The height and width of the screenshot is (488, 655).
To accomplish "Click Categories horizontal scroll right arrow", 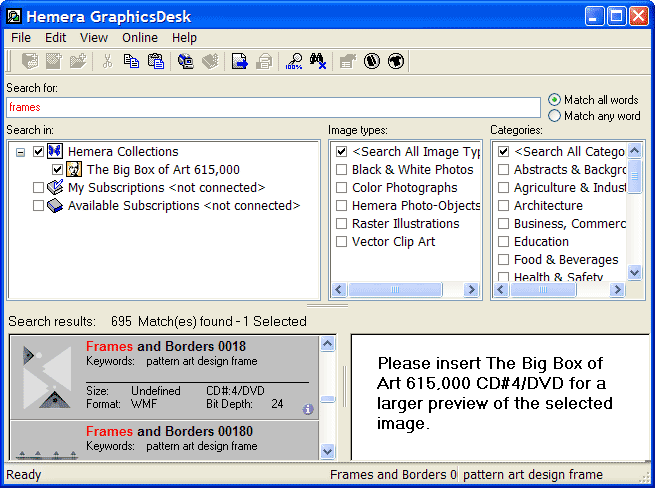I will pos(617,289).
